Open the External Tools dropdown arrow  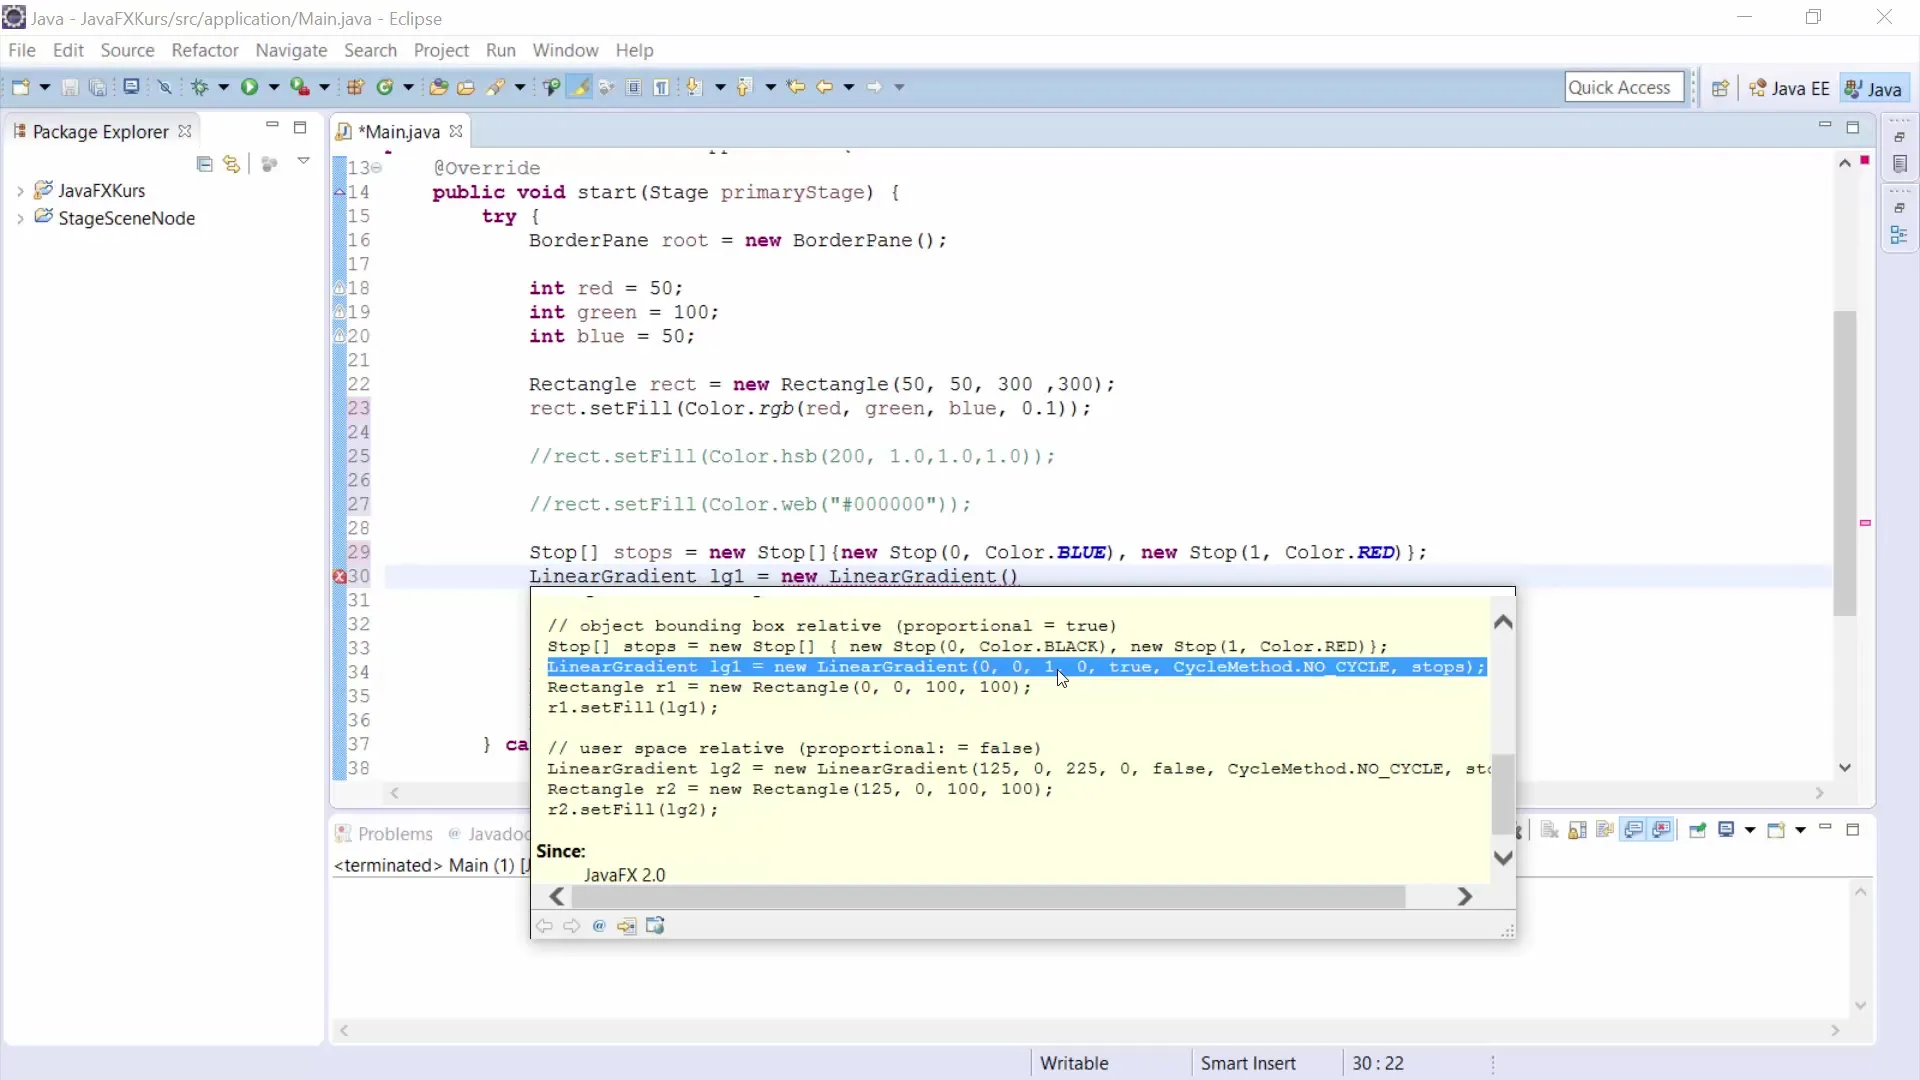pos(324,87)
